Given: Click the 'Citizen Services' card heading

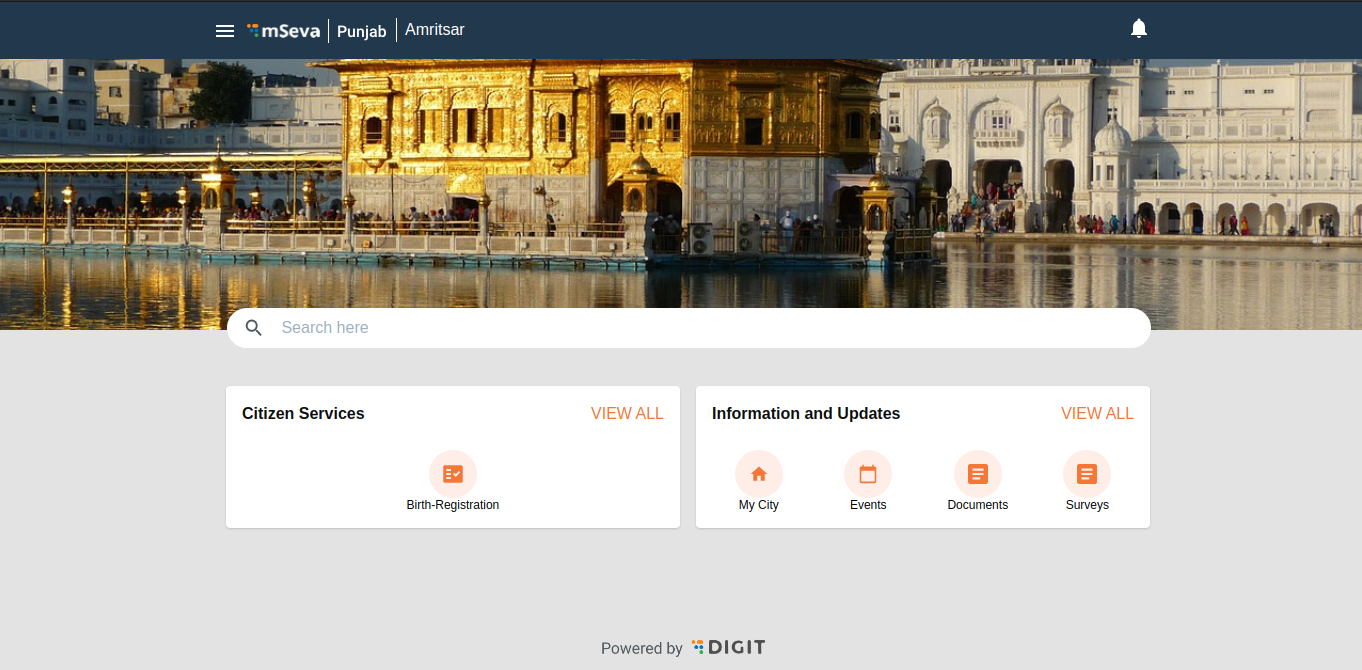Looking at the screenshot, I should click(303, 414).
